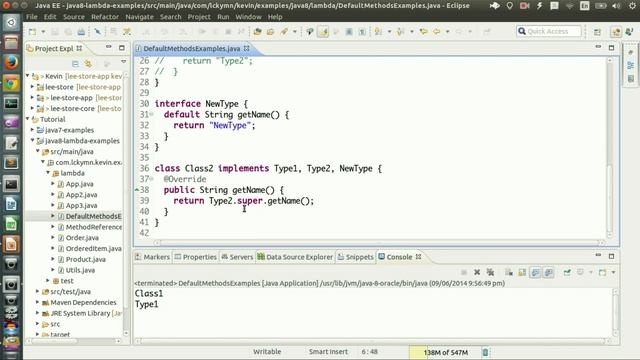640x360 pixels.
Task: Toggle show console on standard out change
Action: tap(536, 272)
